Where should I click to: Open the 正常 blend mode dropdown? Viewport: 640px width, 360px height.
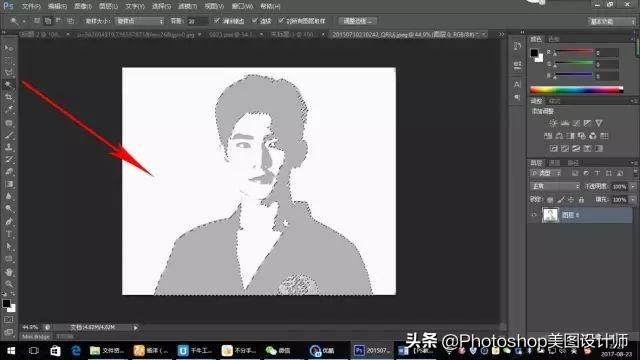point(555,186)
